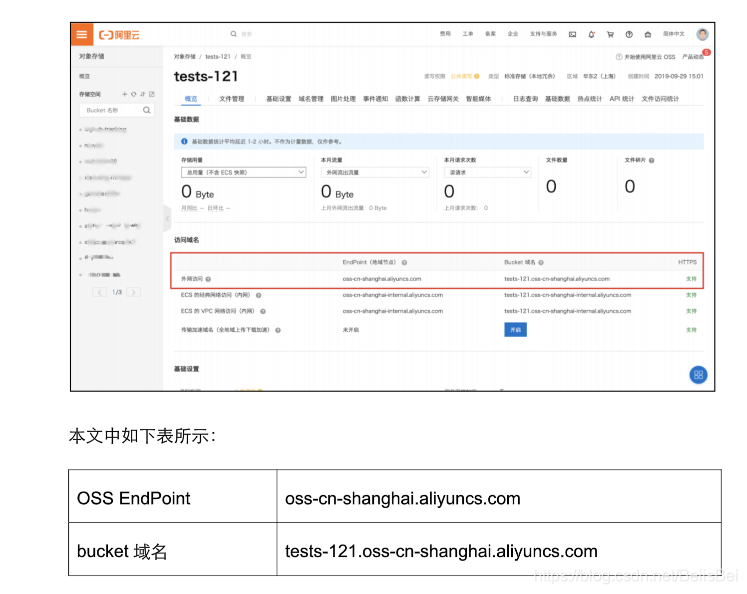The height and width of the screenshot is (594, 747).
Task: Sort the bucket list
Action: 142,94
